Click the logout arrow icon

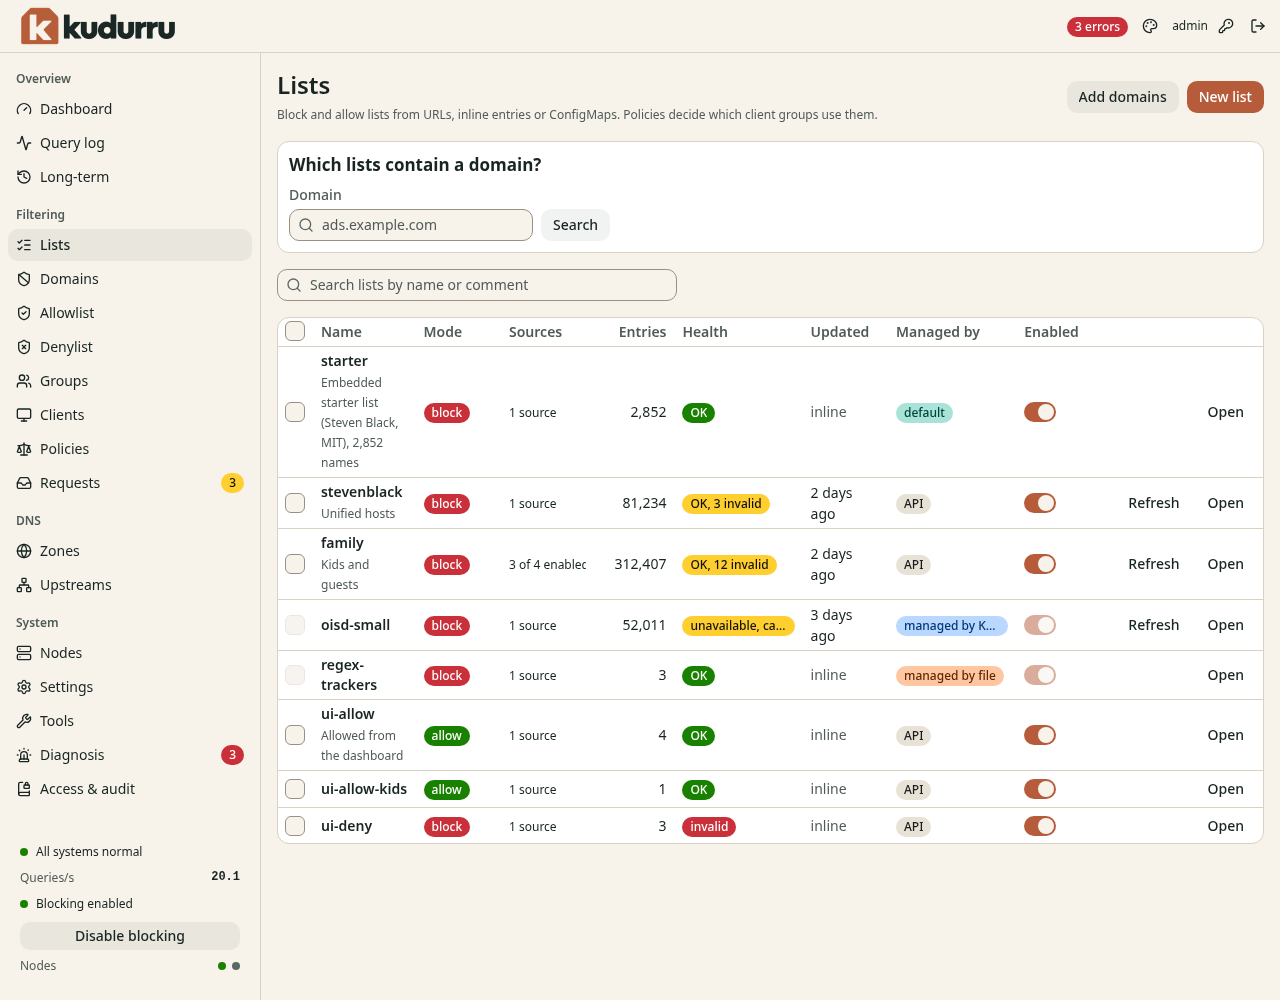pos(1258,26)
